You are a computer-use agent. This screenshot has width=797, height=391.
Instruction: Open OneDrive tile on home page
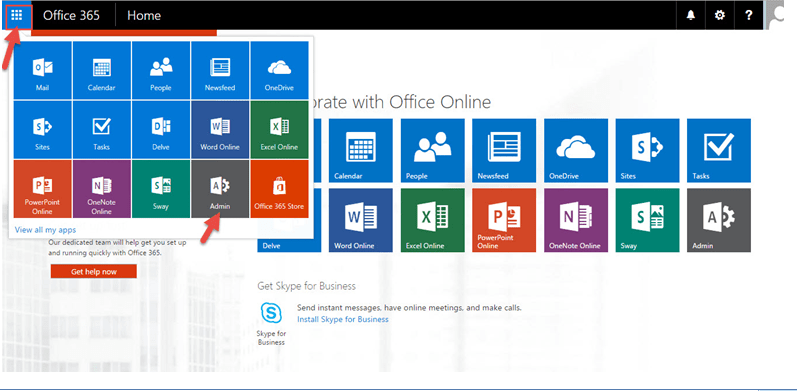576,151
